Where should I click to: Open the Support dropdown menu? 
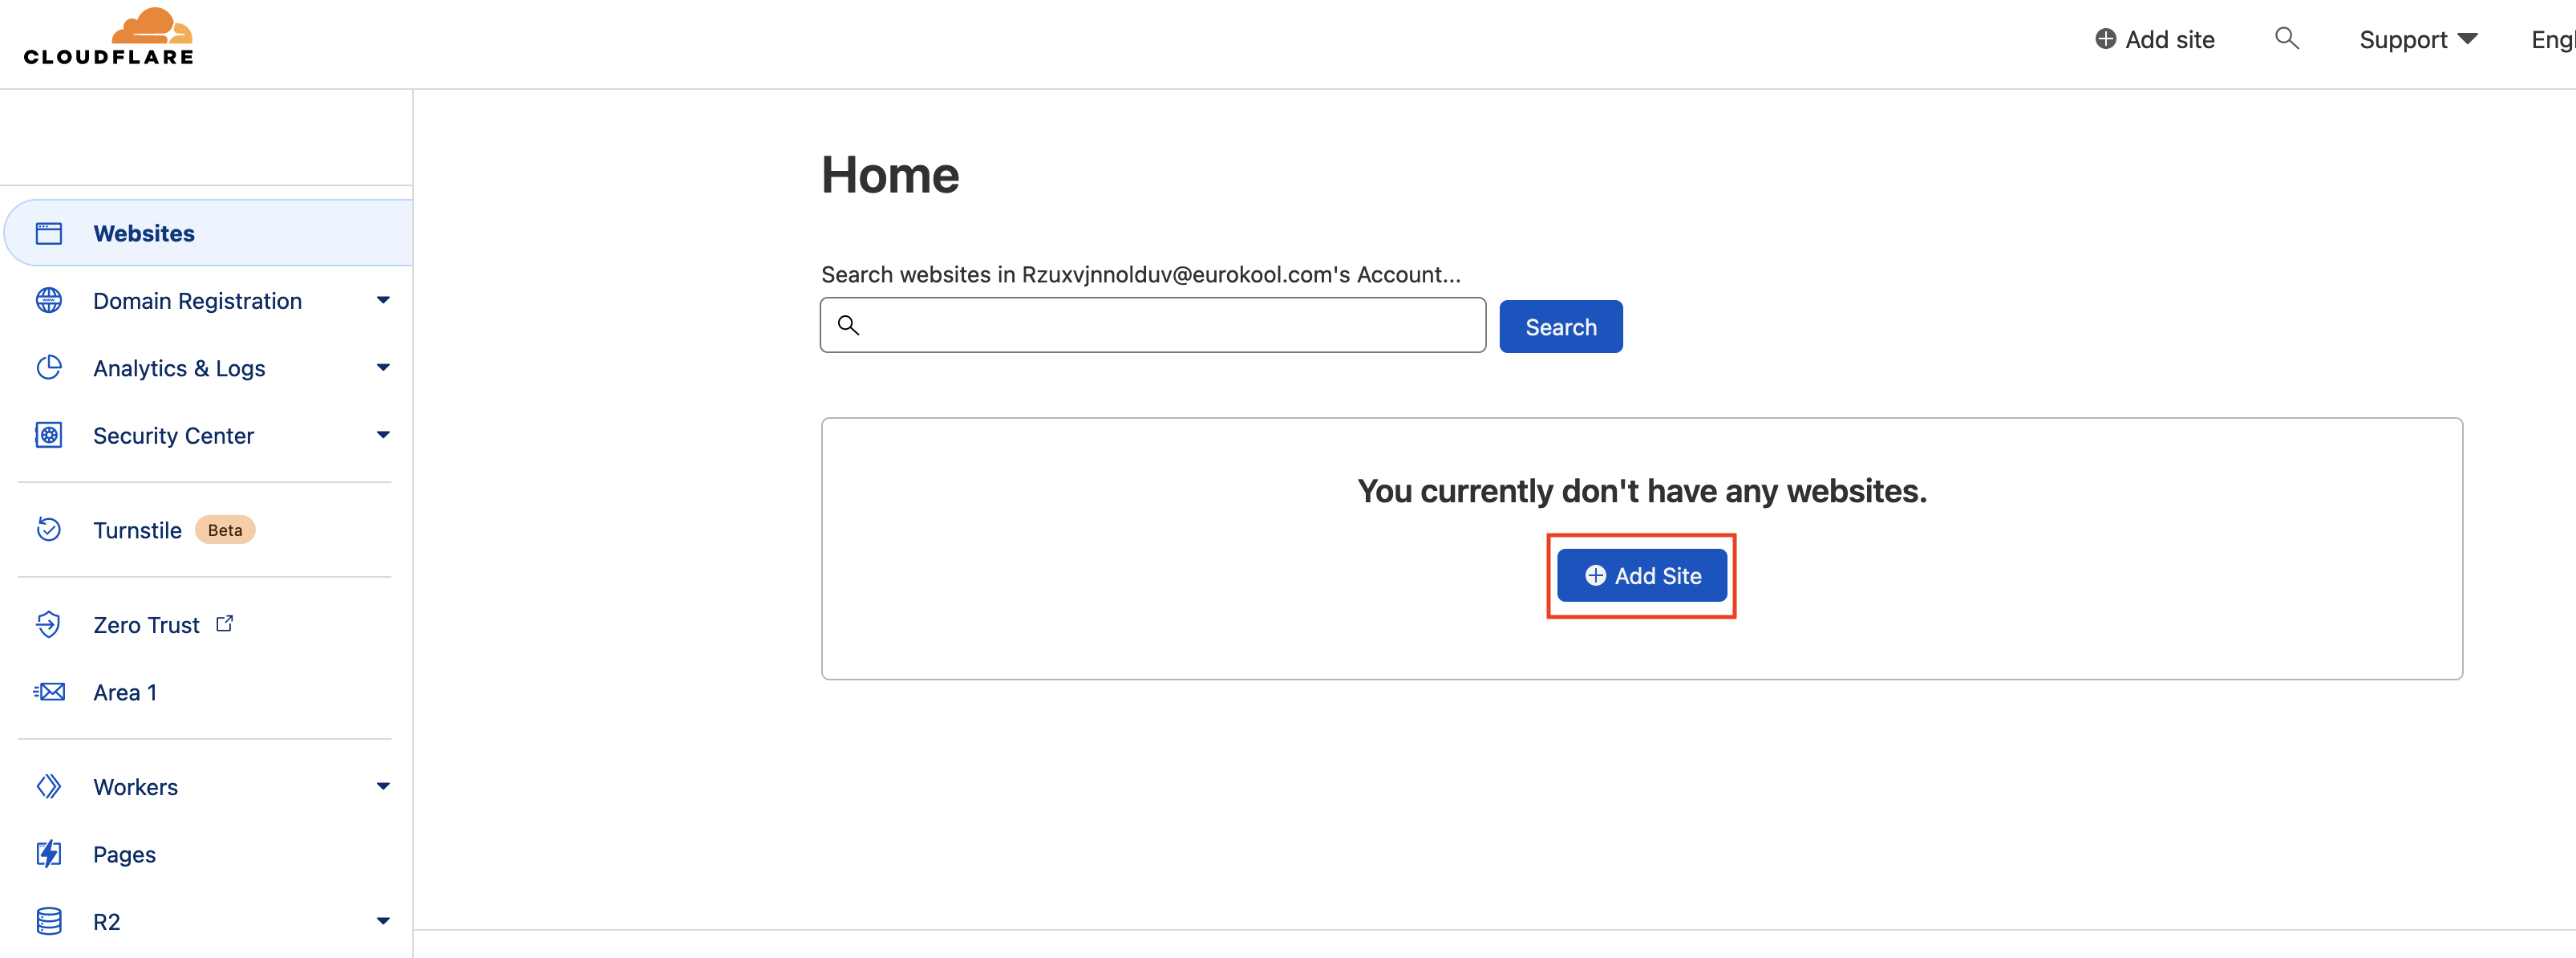2417,39
